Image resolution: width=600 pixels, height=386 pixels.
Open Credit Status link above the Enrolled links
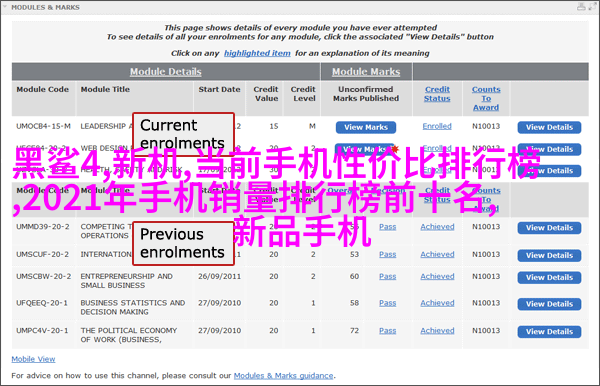click(437, 94)
